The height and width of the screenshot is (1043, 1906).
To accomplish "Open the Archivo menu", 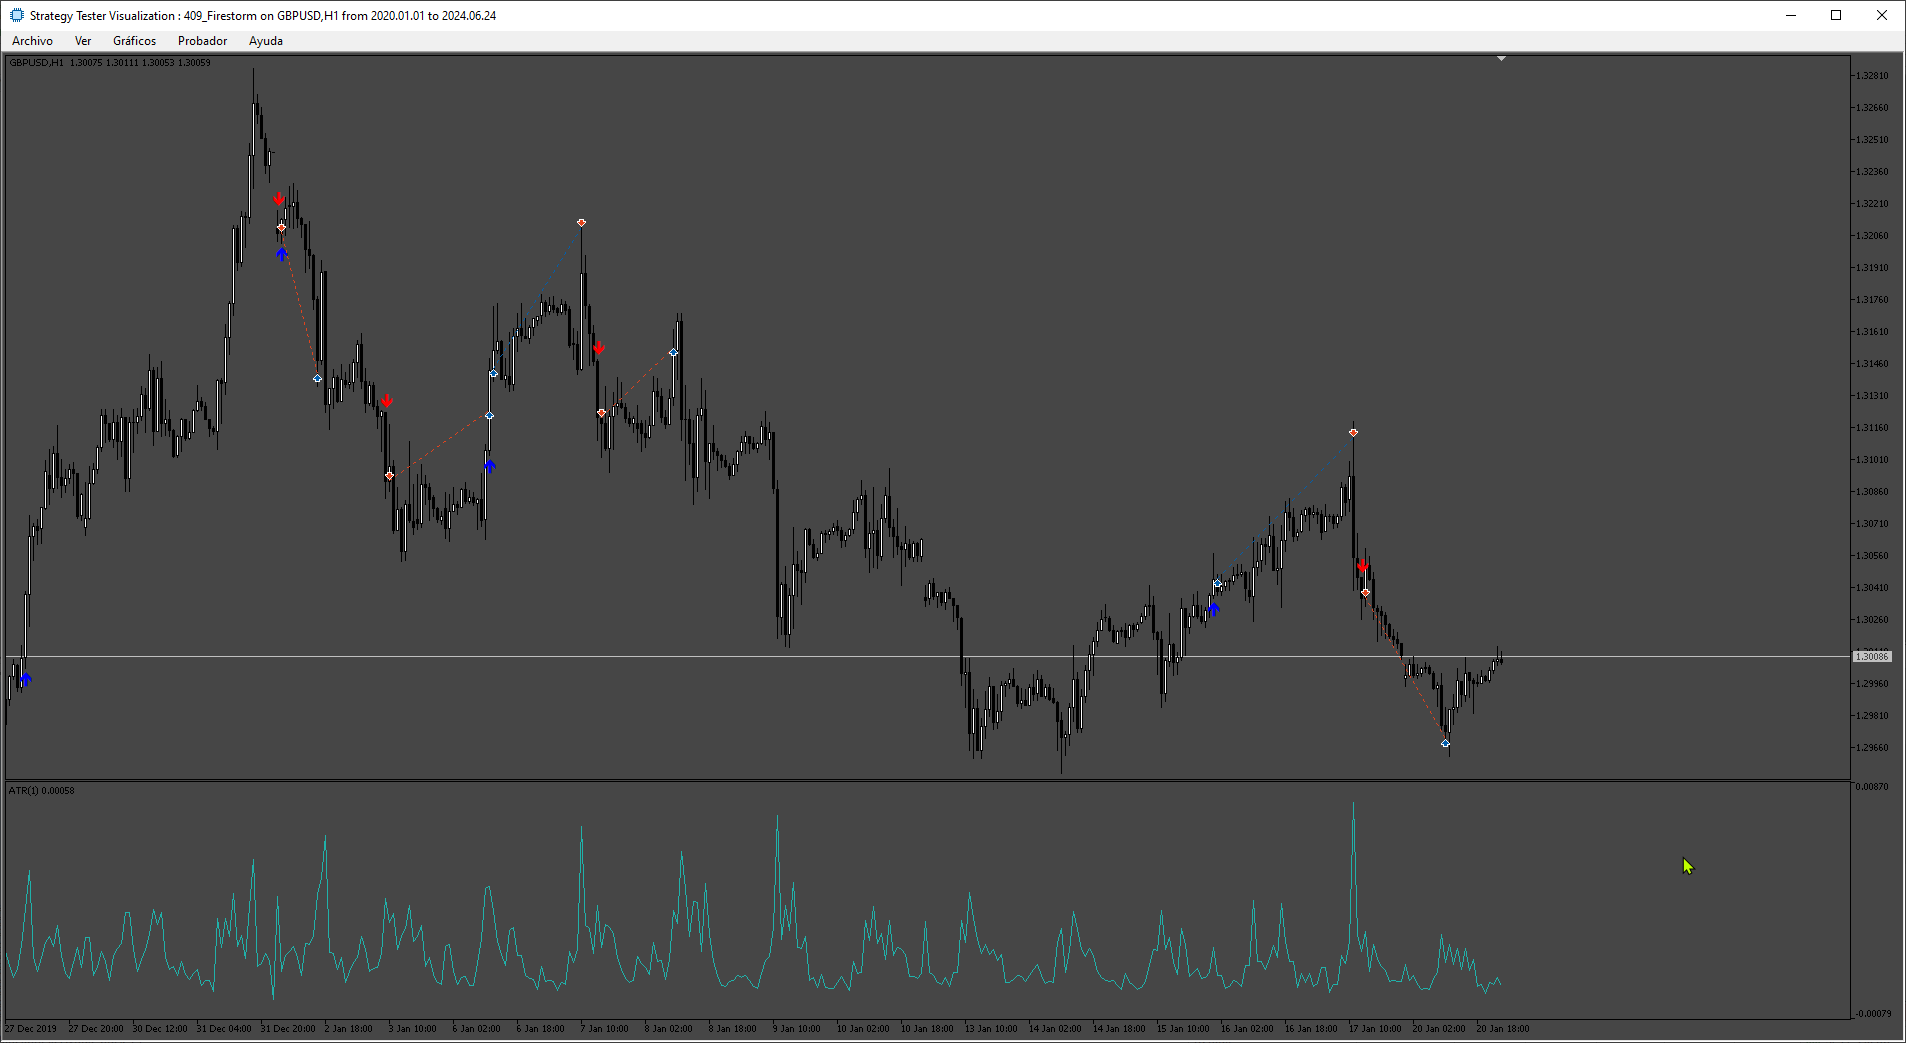I will 32,41.
